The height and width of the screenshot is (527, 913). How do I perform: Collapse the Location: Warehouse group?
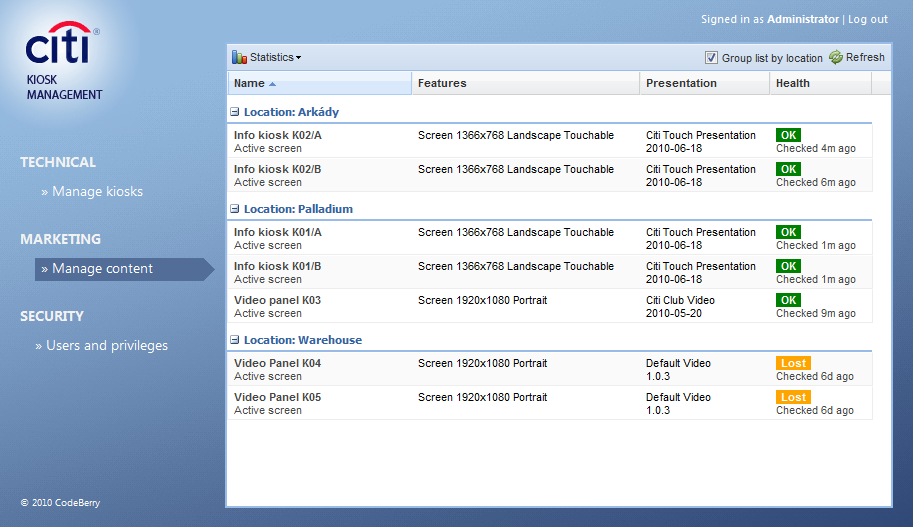coord(235,339)
